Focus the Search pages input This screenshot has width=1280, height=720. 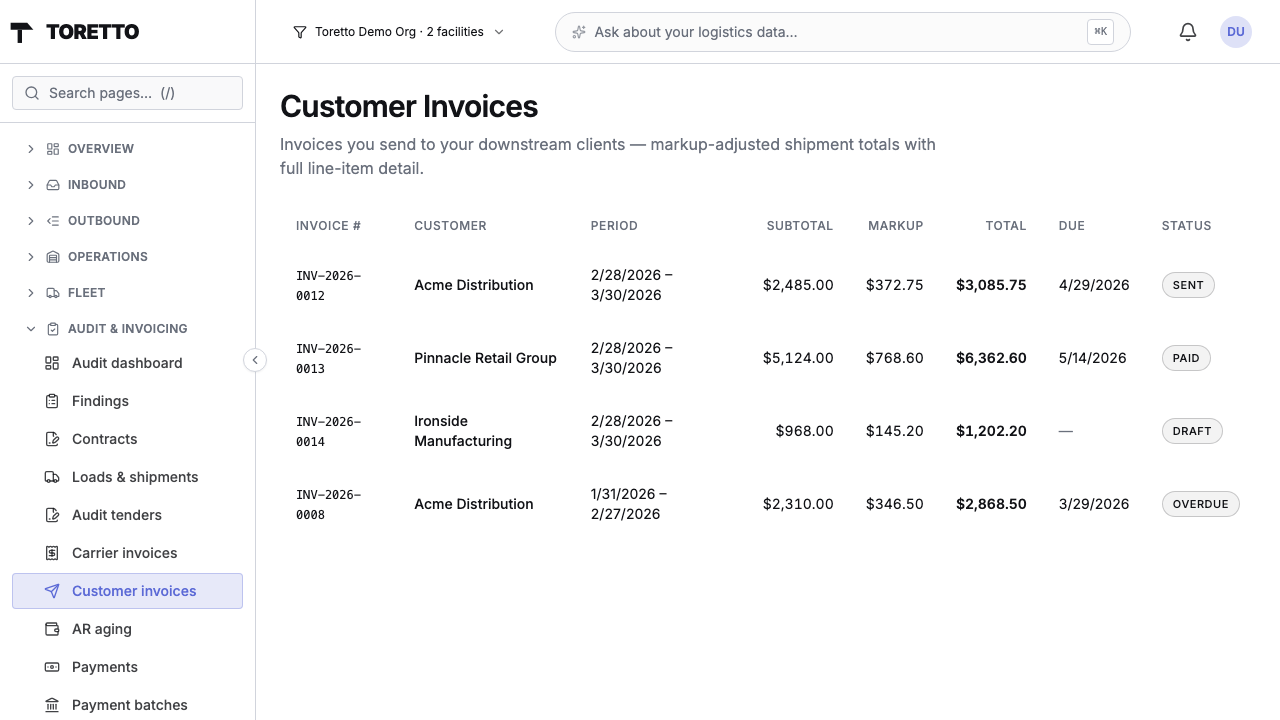[x=127, y=93]
